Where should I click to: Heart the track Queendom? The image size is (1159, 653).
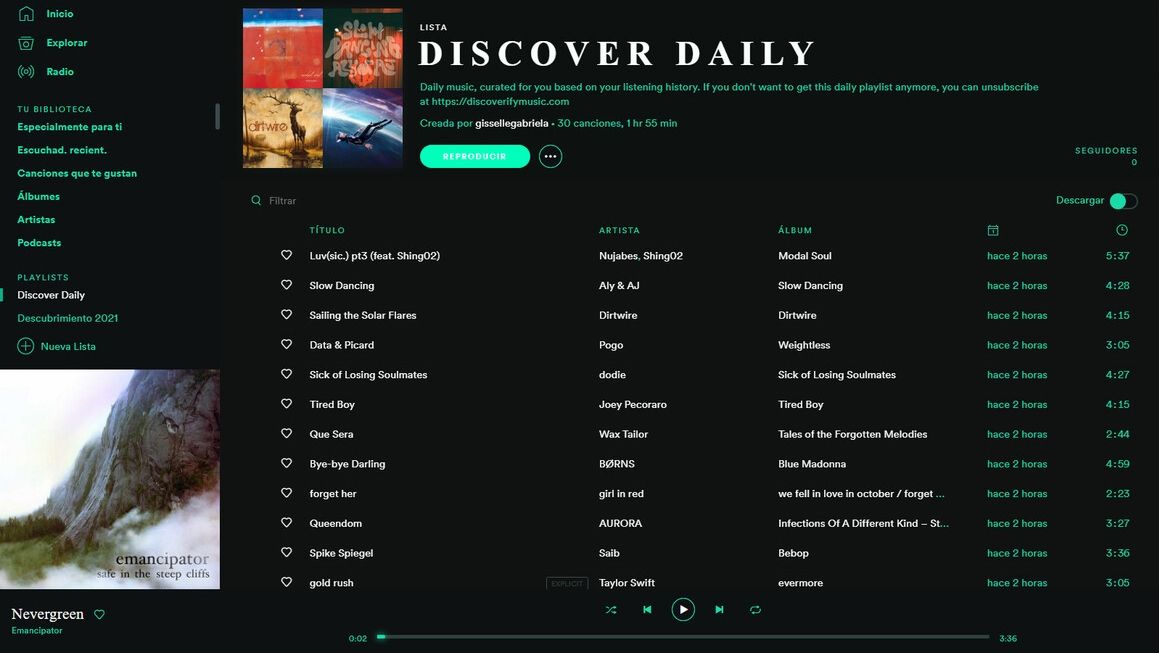[x=286, y=523]
